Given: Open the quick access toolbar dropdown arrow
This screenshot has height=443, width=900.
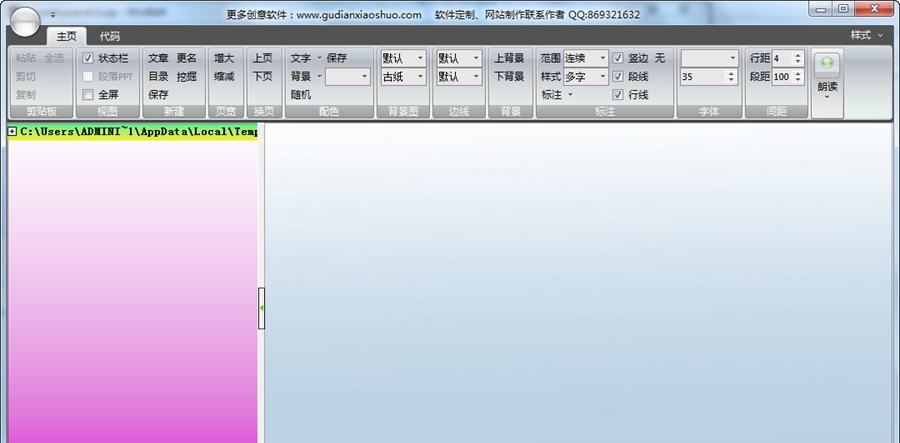Looking at the screenshot, I should [53, 15].
